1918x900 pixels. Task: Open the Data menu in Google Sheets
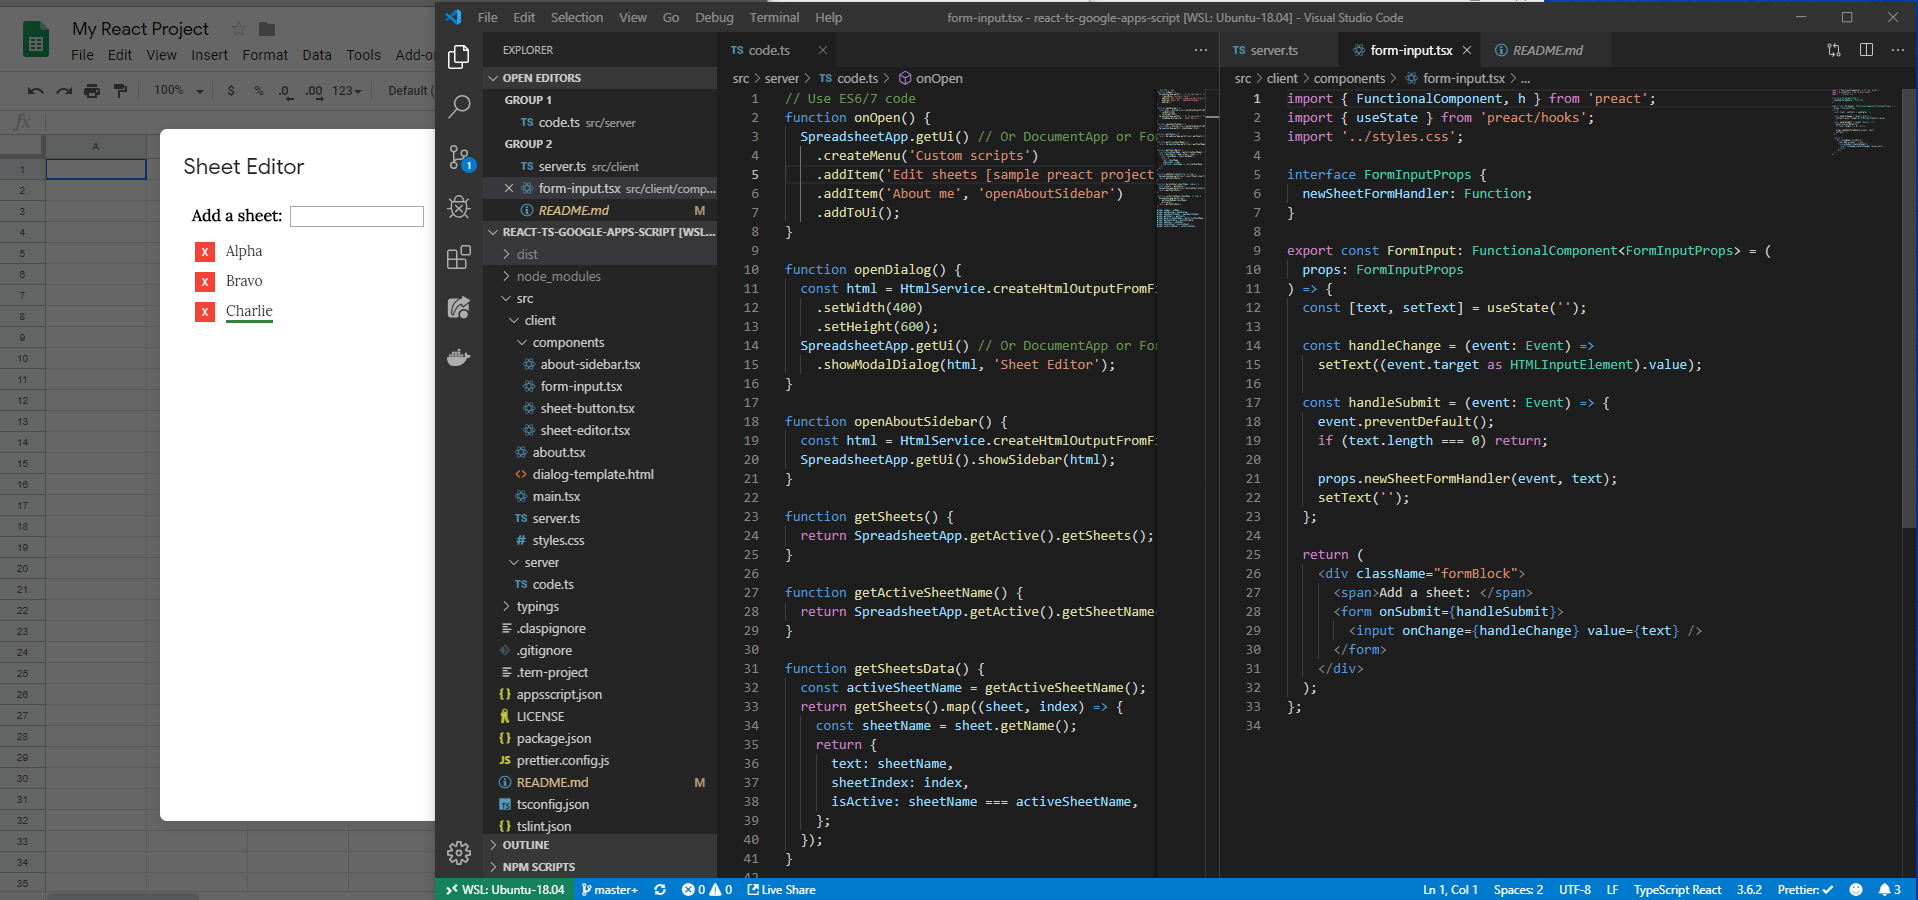click(x=317, y=55)
